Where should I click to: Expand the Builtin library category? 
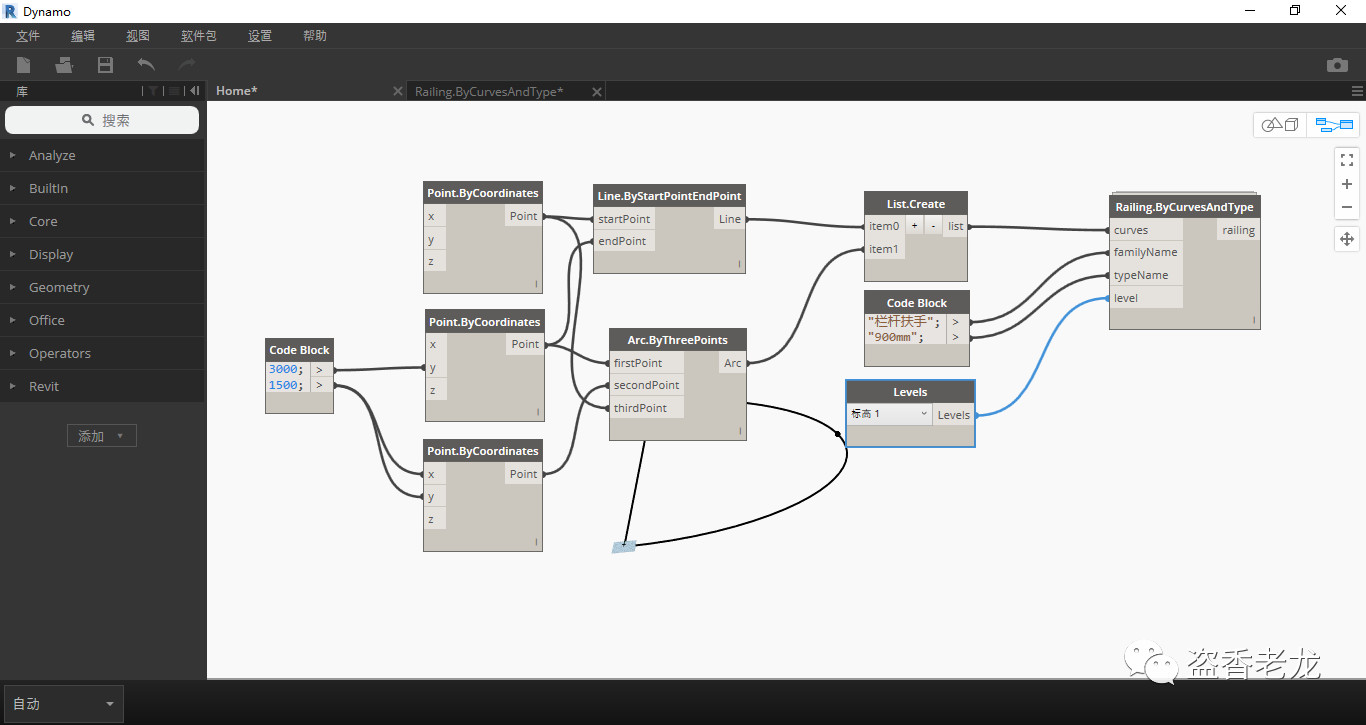pos(102,188)
